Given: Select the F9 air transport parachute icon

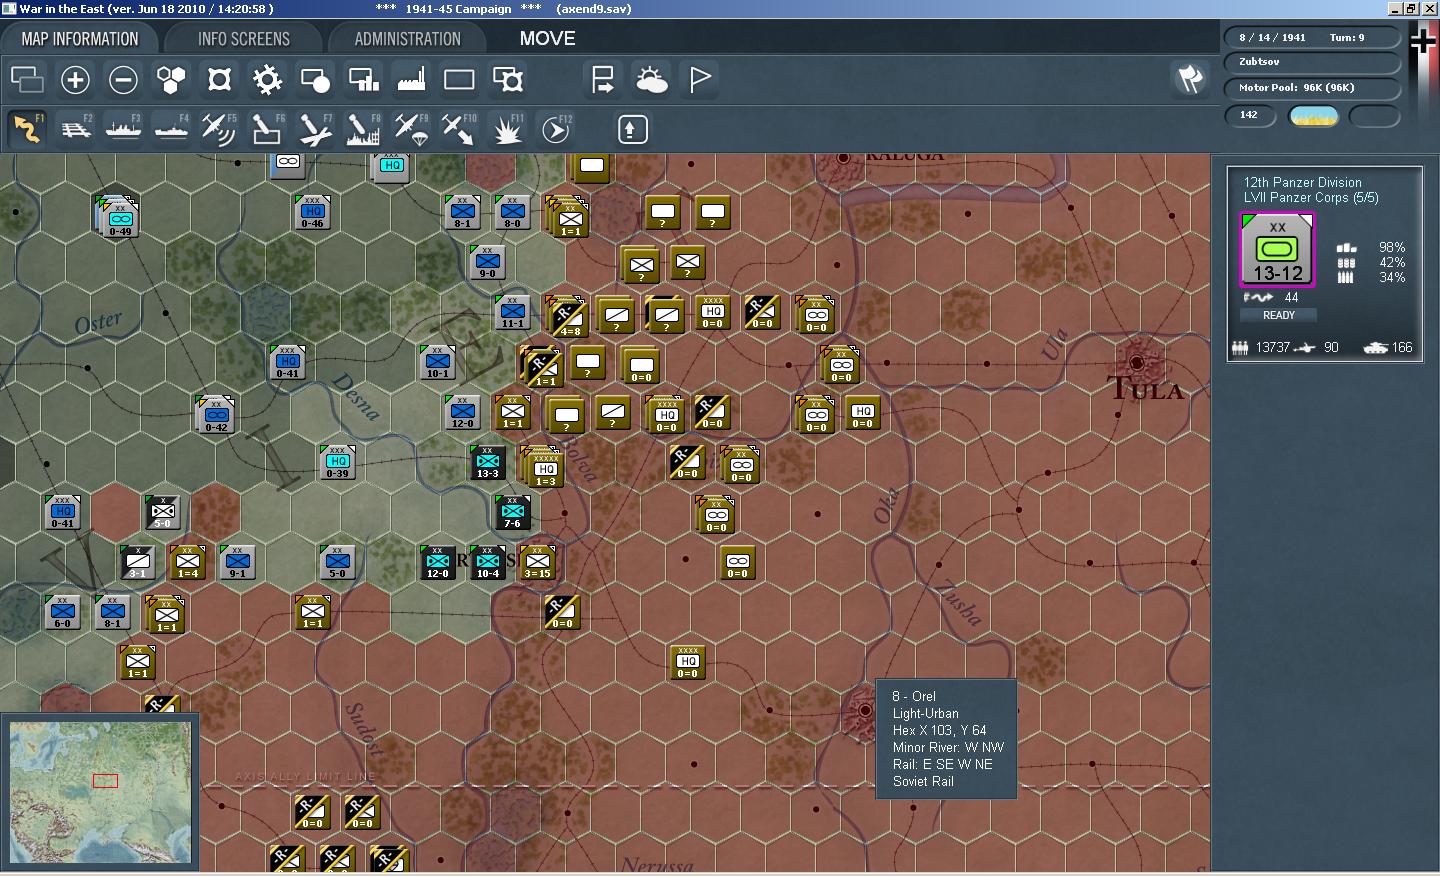Looking at the screenshot, I should [x=411, y=129].
